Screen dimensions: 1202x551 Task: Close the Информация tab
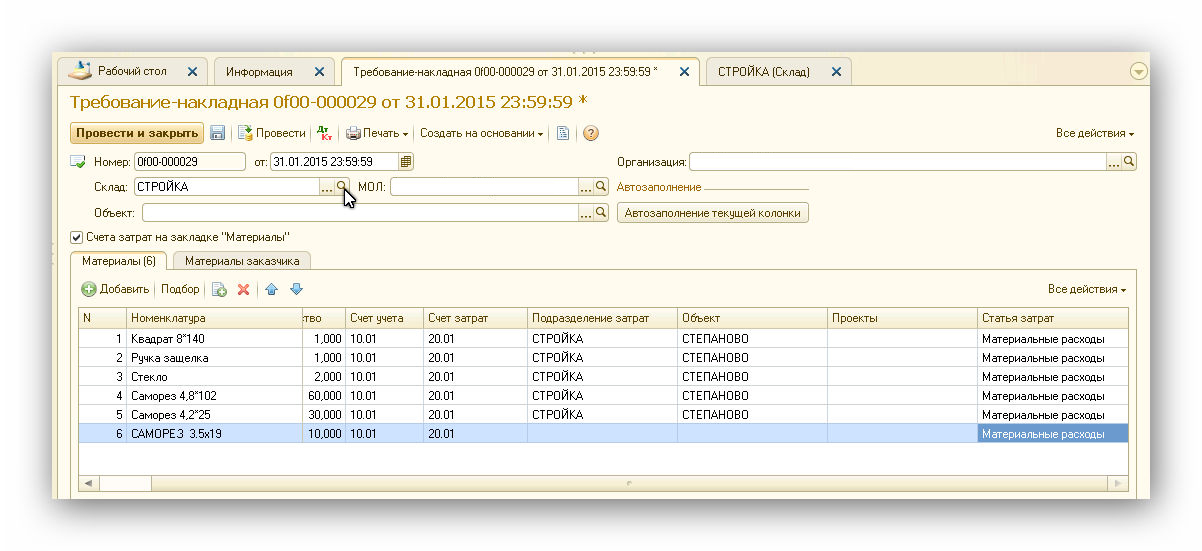319,72
